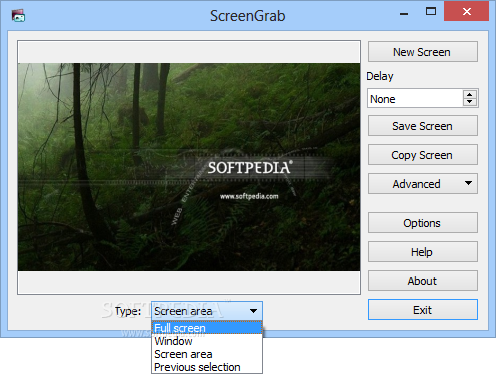Screen dimensions: 496x374
Task: Click the captured forest screenshot preview
Action: pos(189,167)
